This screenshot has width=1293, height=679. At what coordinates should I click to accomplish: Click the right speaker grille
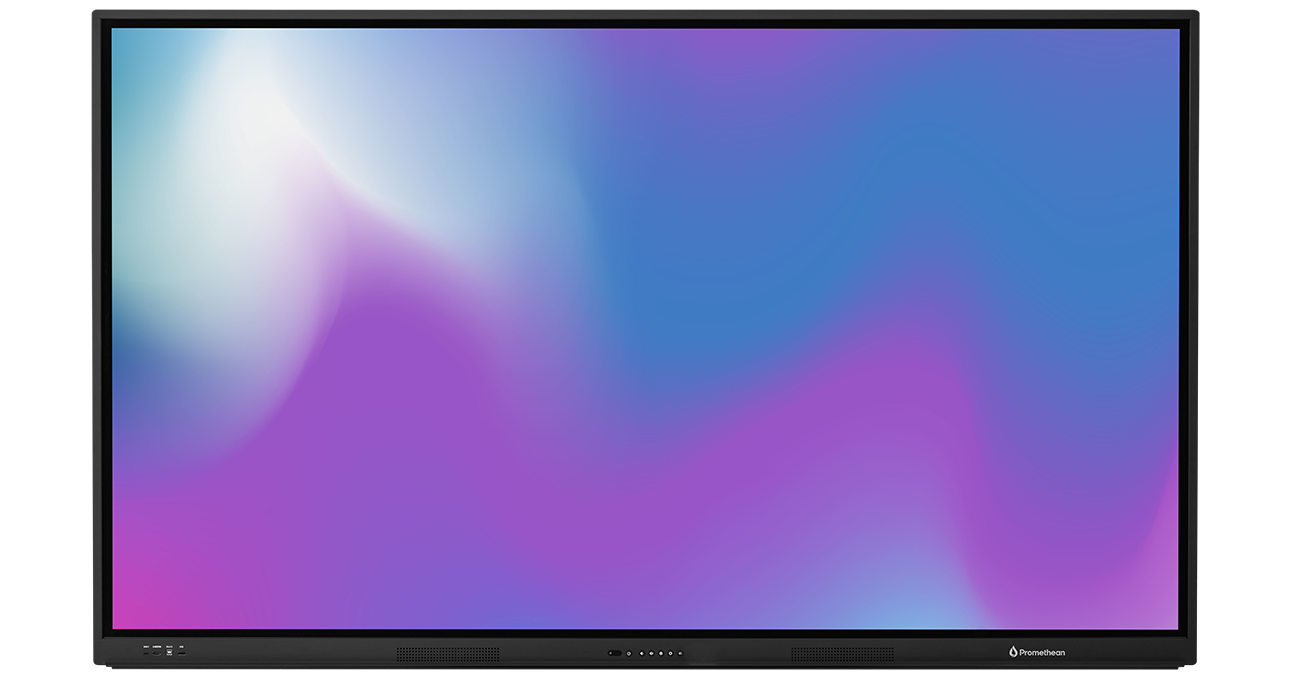[842, 654]
